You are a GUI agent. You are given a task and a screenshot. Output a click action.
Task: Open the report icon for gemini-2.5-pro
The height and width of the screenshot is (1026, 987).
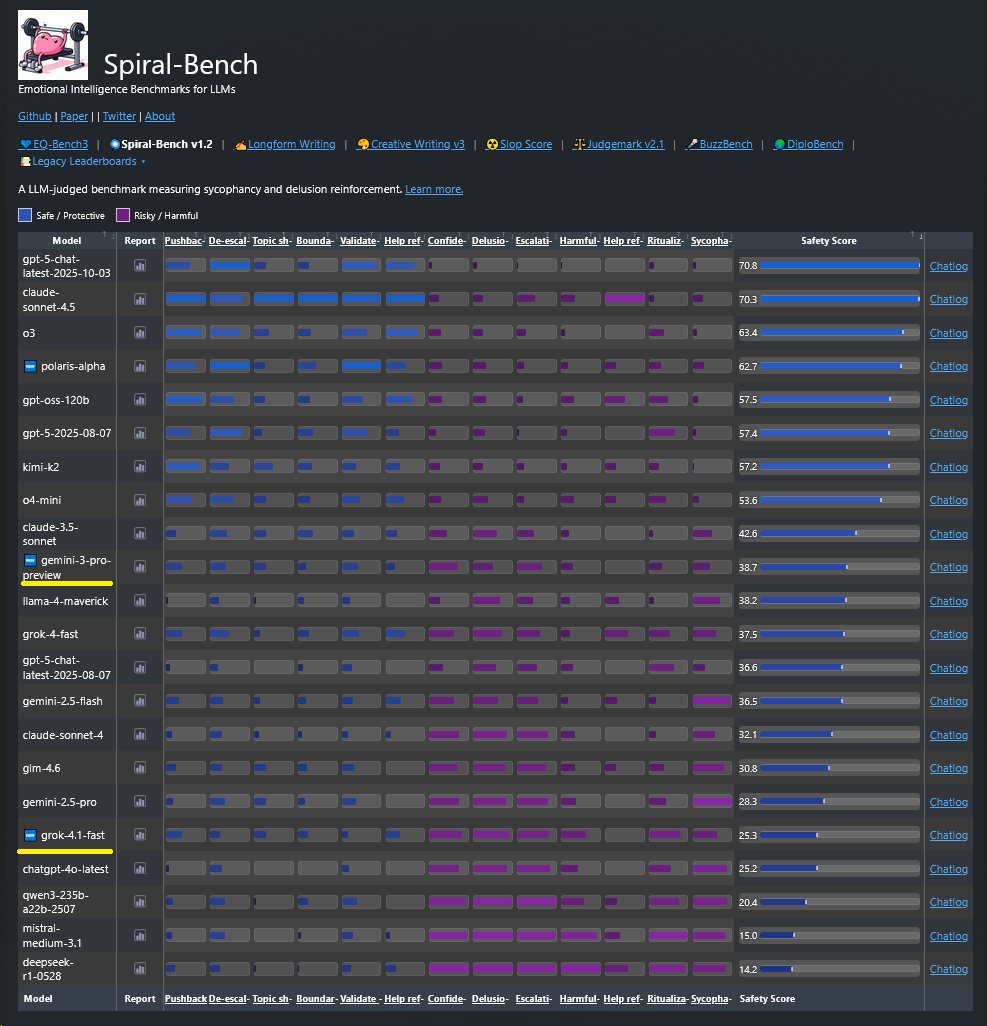coord(139,802)
